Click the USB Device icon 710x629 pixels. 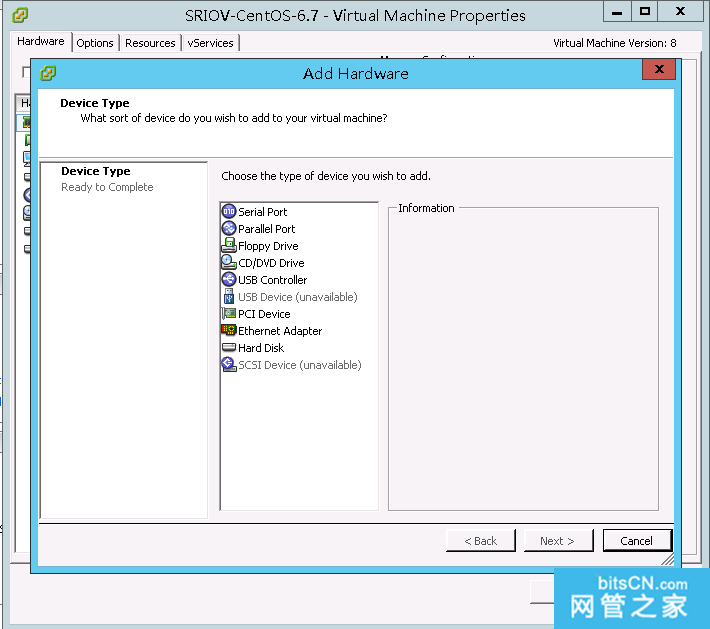[x=229, y=297]
